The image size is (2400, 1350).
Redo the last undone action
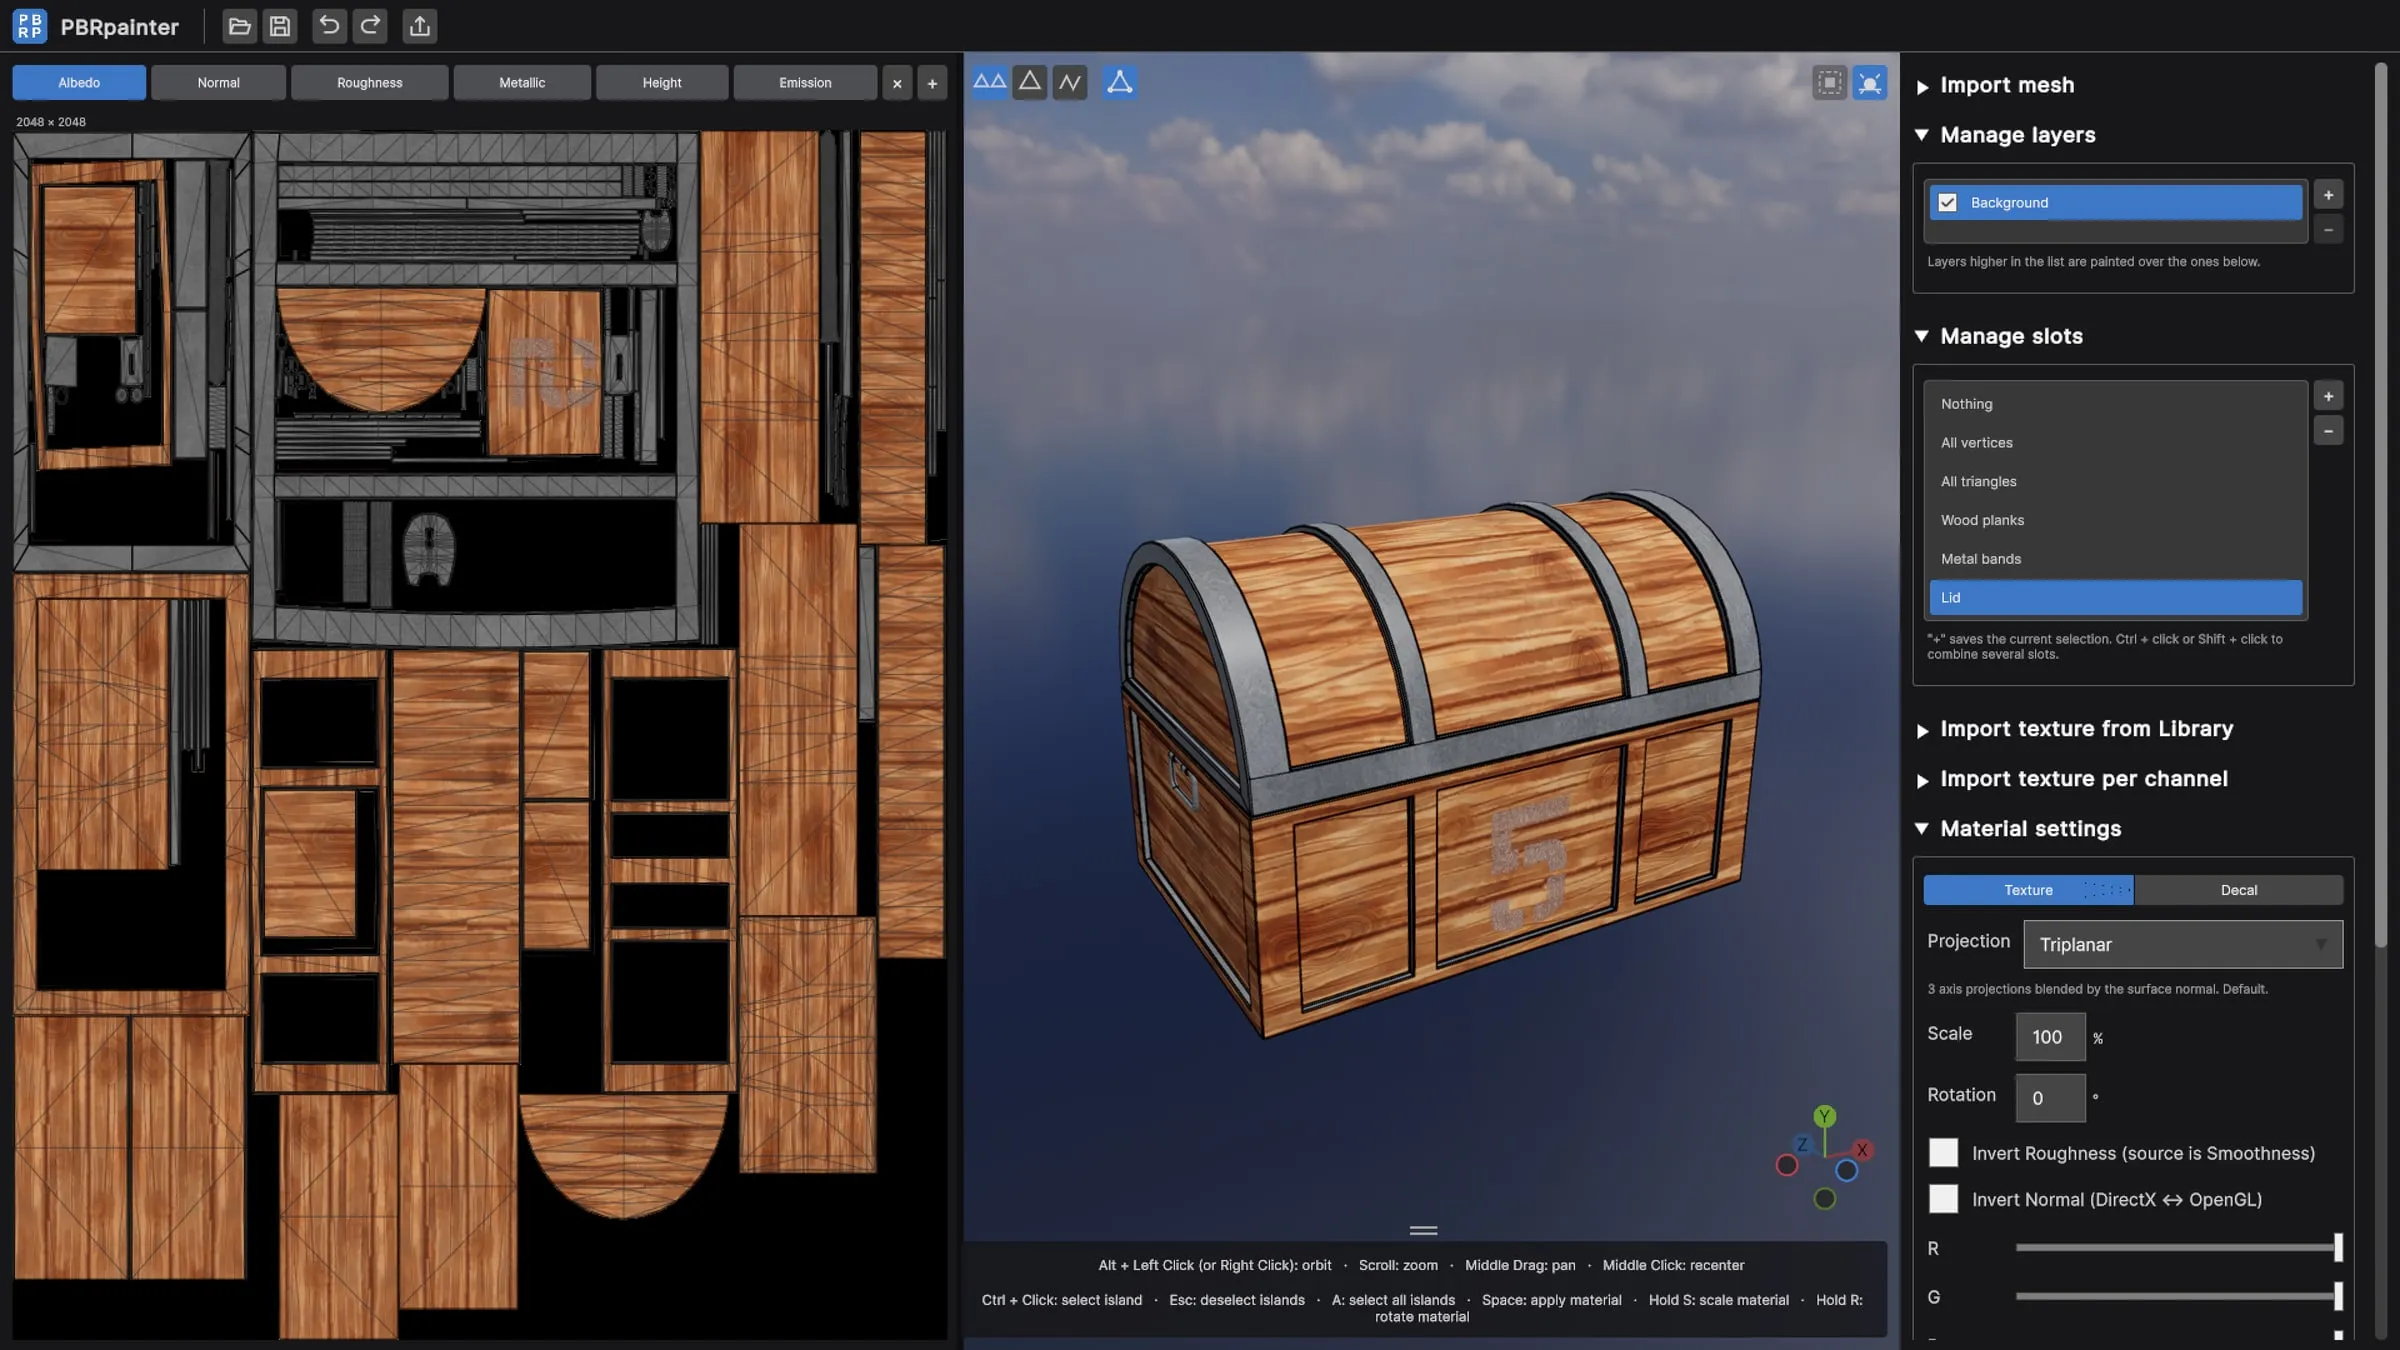point(370,26)
